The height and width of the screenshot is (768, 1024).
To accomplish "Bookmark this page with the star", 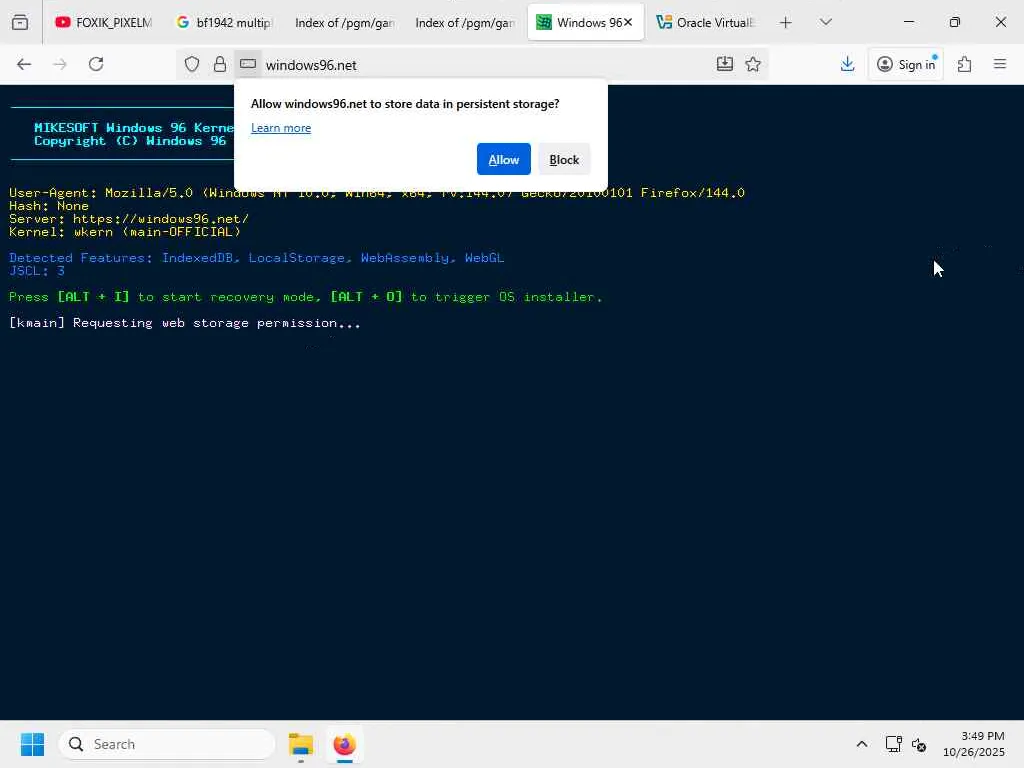I will tap(753, 64).
